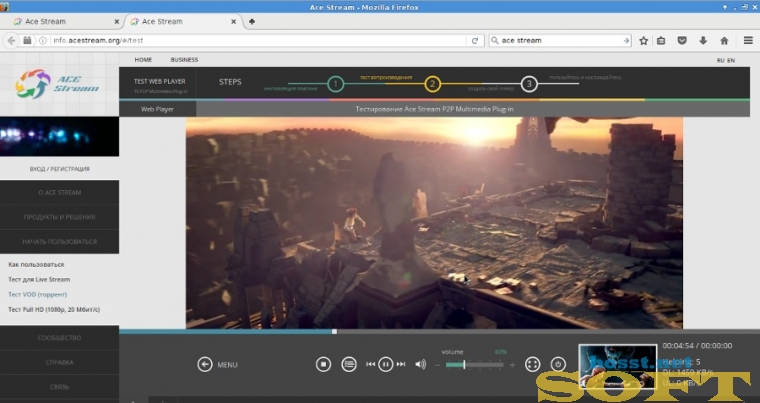Click the TEST WEB PLAYER heading

click(160, 81)
